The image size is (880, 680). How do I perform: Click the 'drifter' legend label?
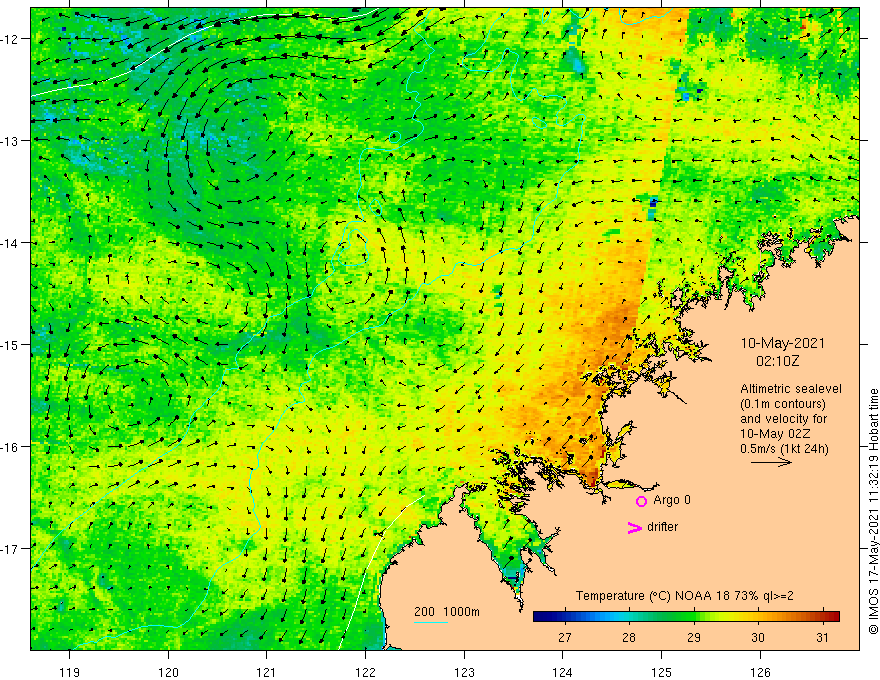662,527
